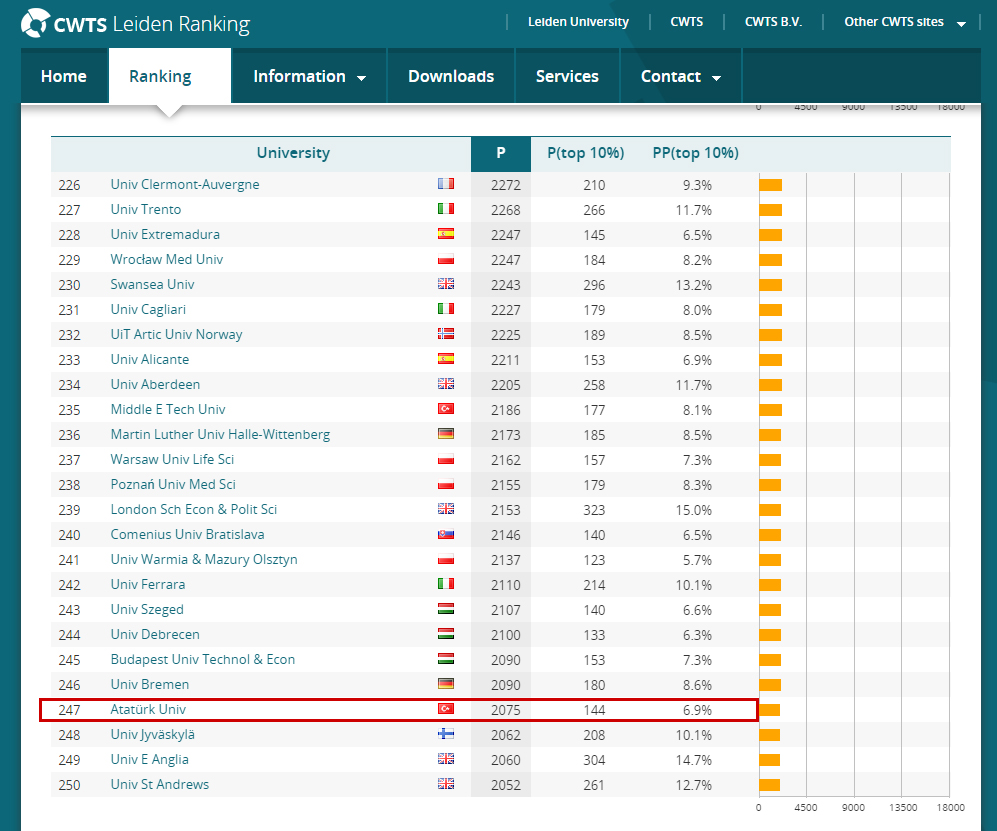The width and height of the screenshot is (997, 831).
Task: Navigate to the Home tab
Action: point(64,76)
